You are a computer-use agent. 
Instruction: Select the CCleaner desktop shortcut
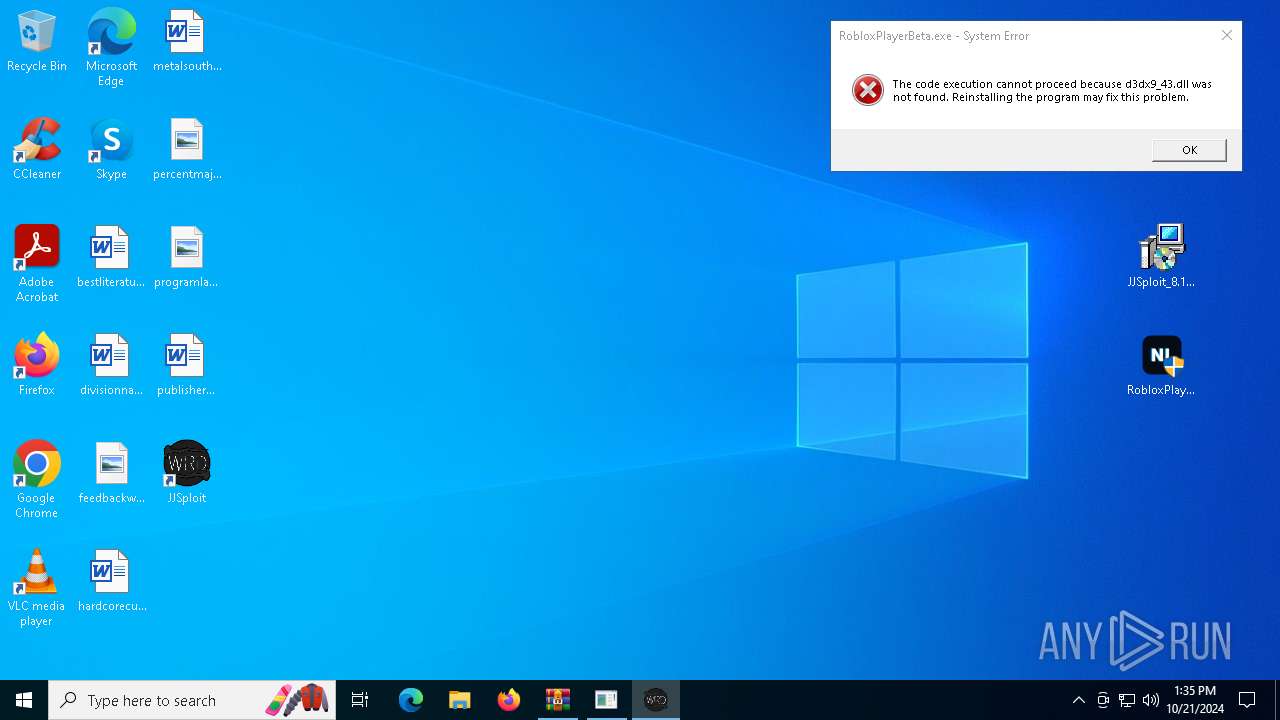tap(37, 150)
